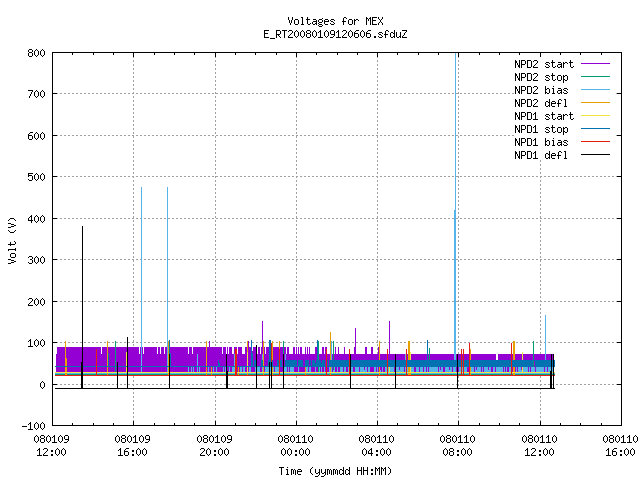Image resolution: width=640 pixels, height=480 pixels.
Task: Click the NPD2 stop green legend line
Action: (595, 77)
